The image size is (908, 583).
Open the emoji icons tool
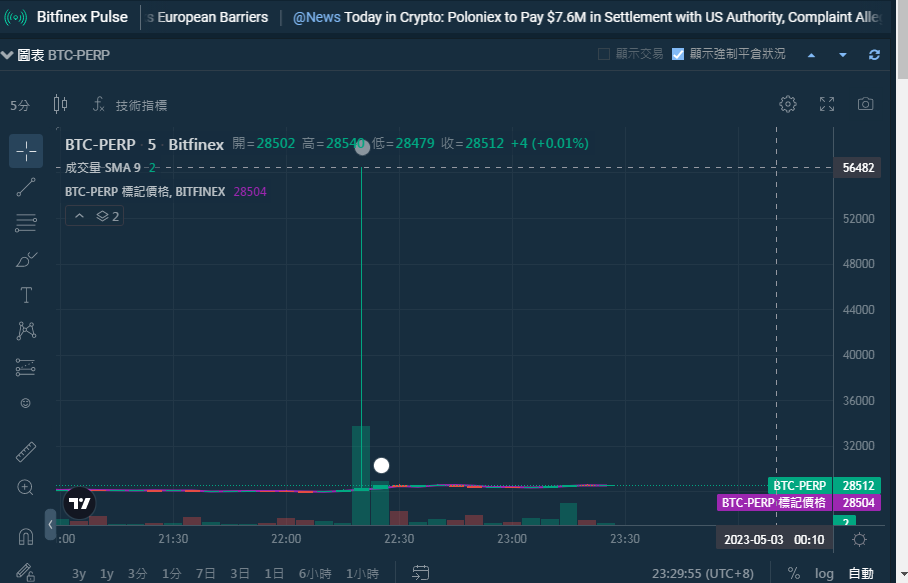[x=25, y=403]
